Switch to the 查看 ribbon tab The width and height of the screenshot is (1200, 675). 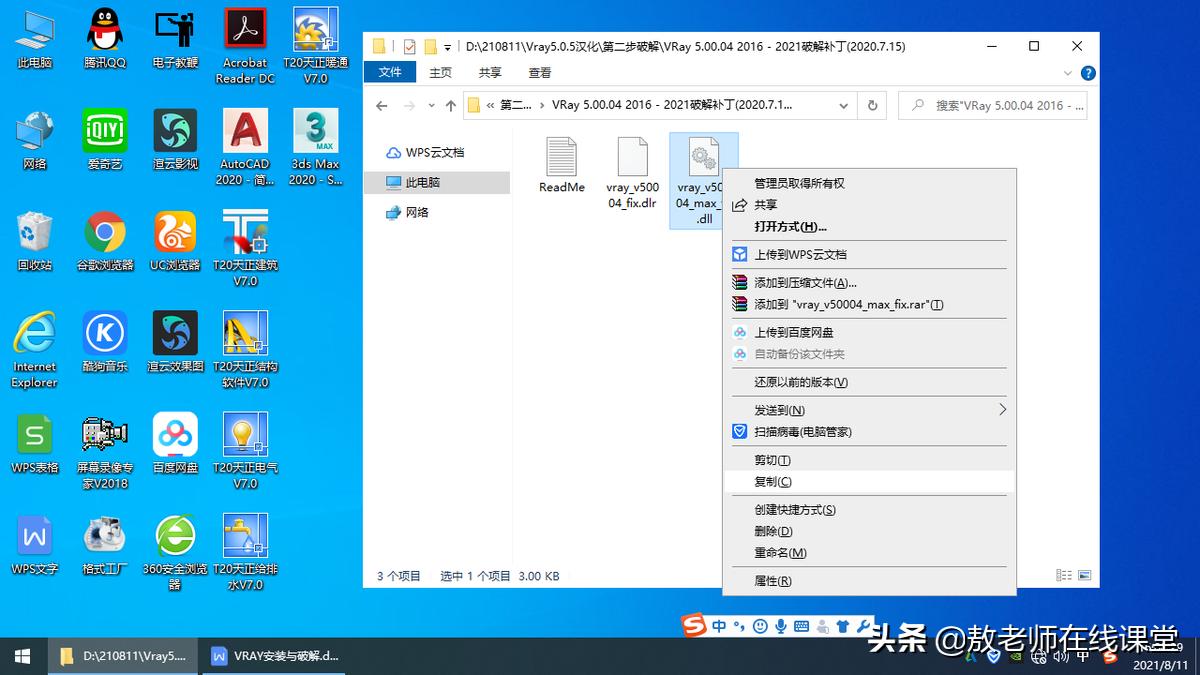(538, 72)
